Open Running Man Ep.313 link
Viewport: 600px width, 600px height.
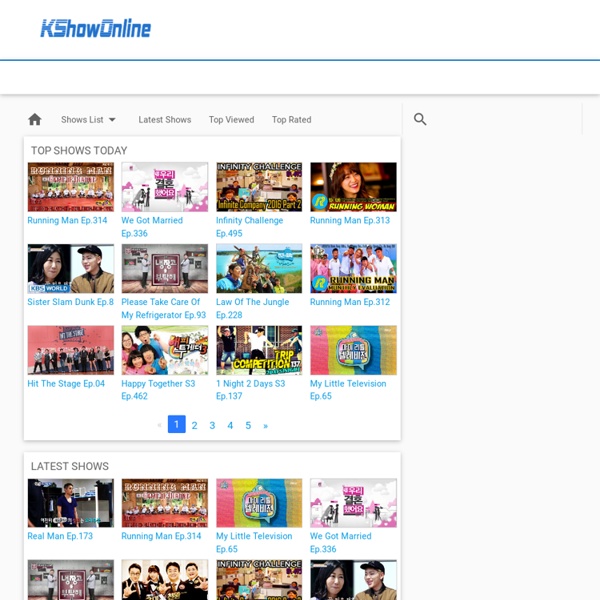[349, 220]
